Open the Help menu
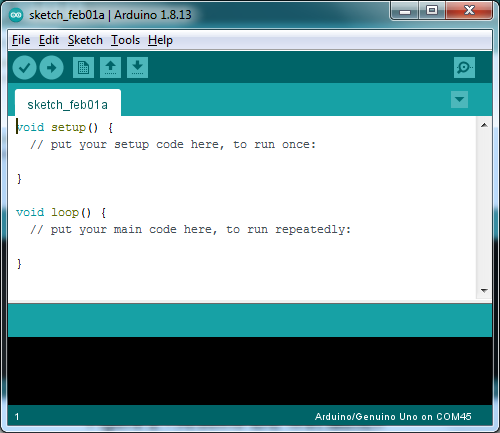The height and width of the screenshot is (433, 500). tap(160, 40)
